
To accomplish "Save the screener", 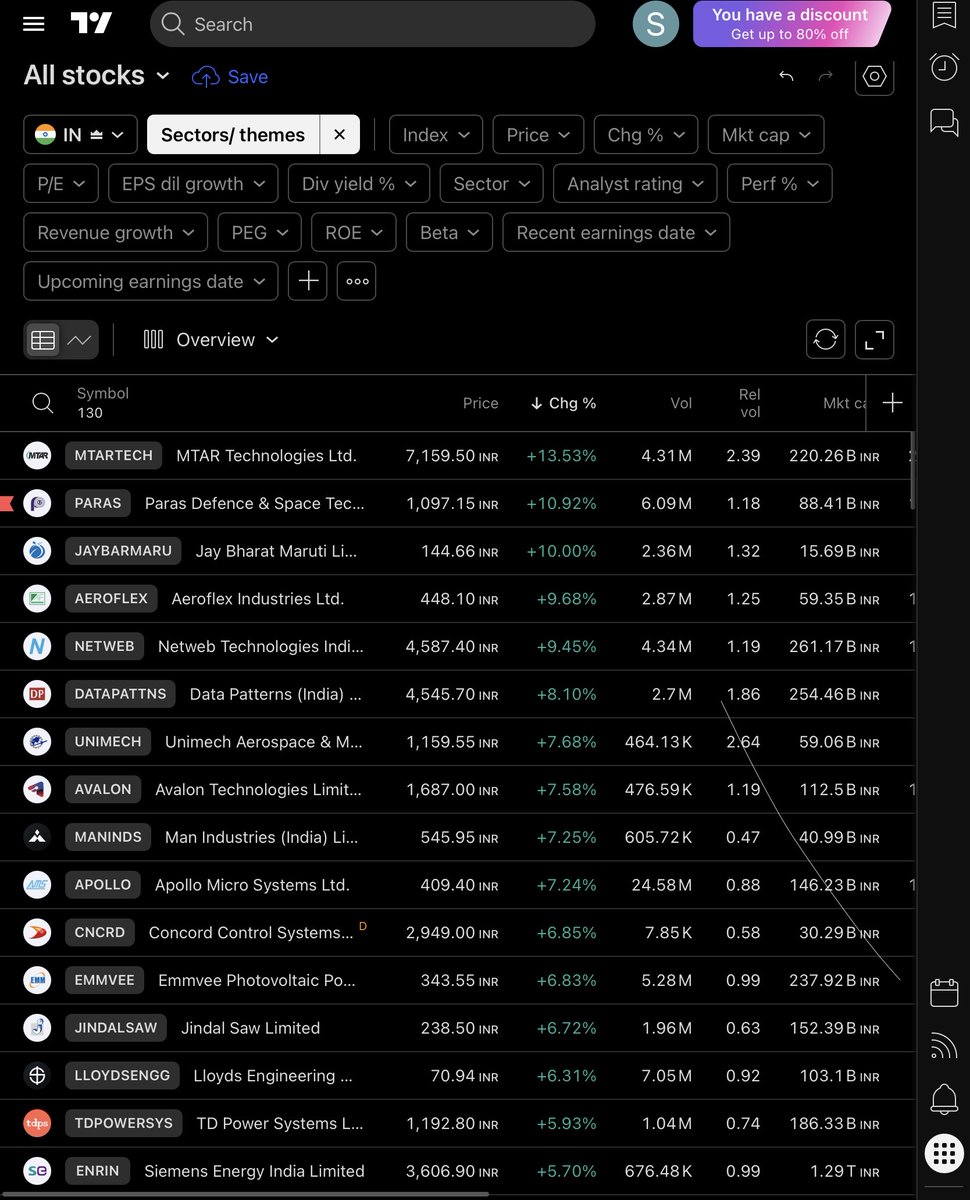I will [230, 77].
